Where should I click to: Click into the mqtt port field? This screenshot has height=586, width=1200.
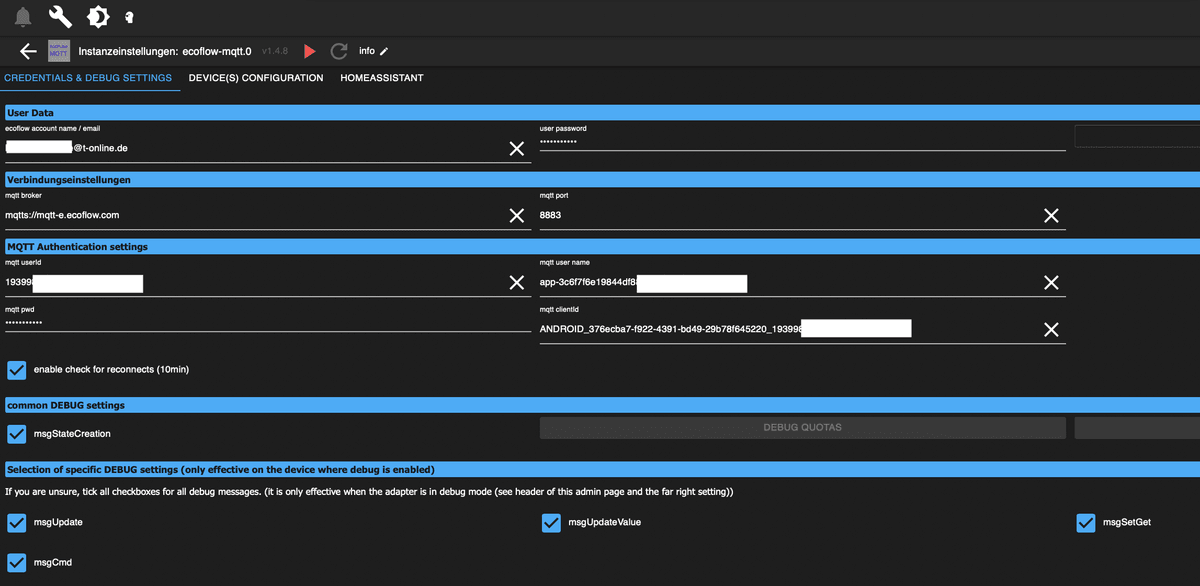pyautogui.click(x=780, y=215)
